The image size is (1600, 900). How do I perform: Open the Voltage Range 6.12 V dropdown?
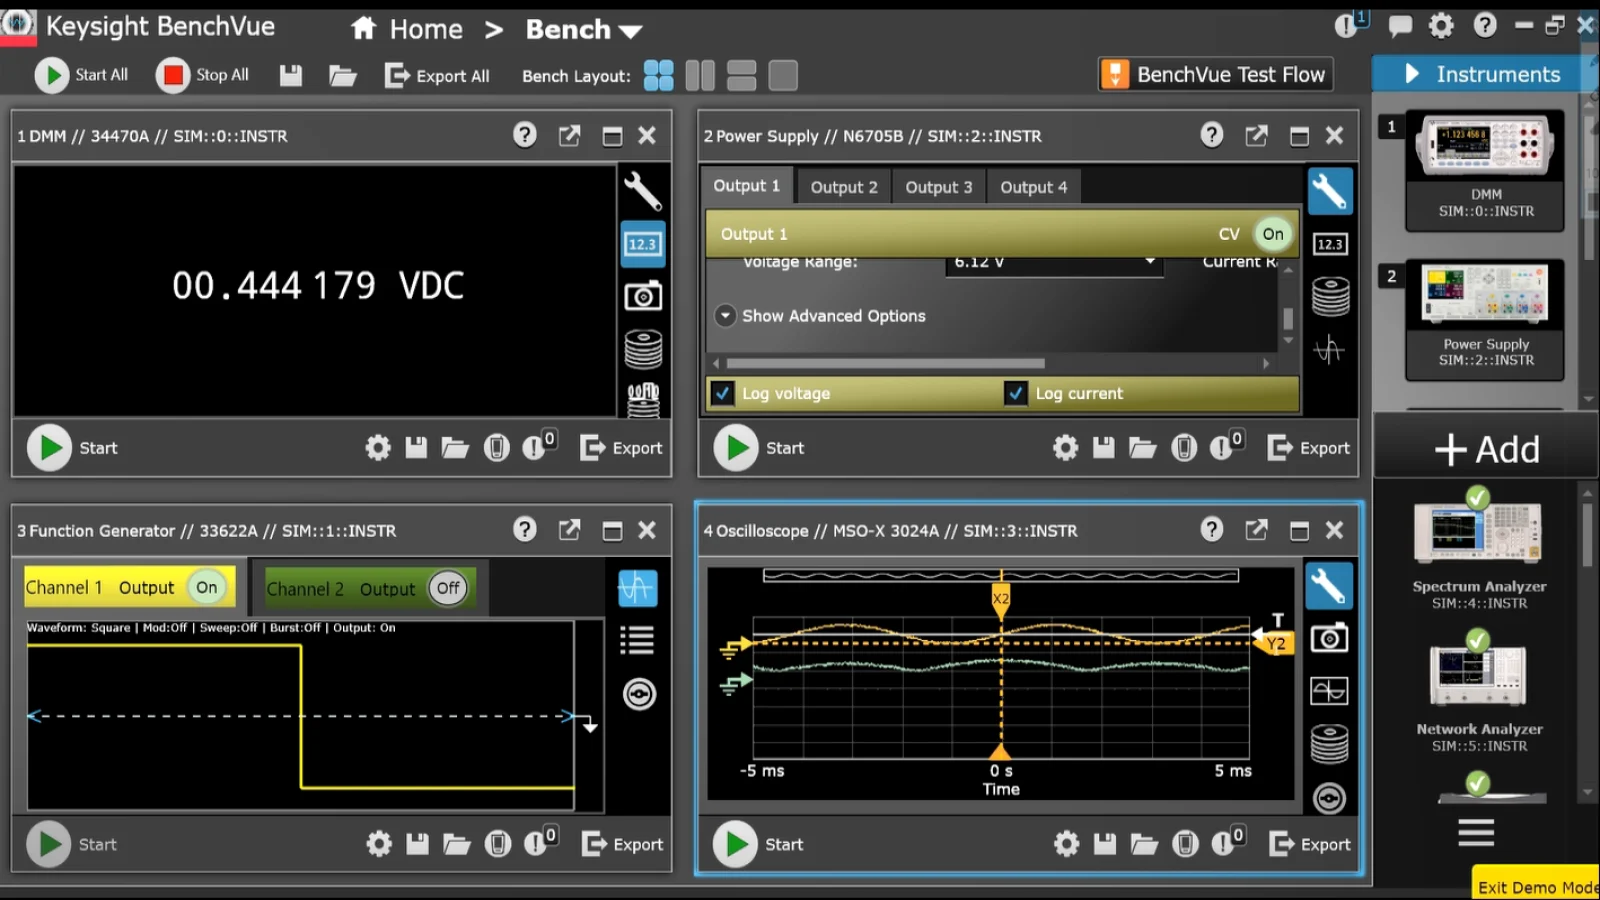point(1054,263)
